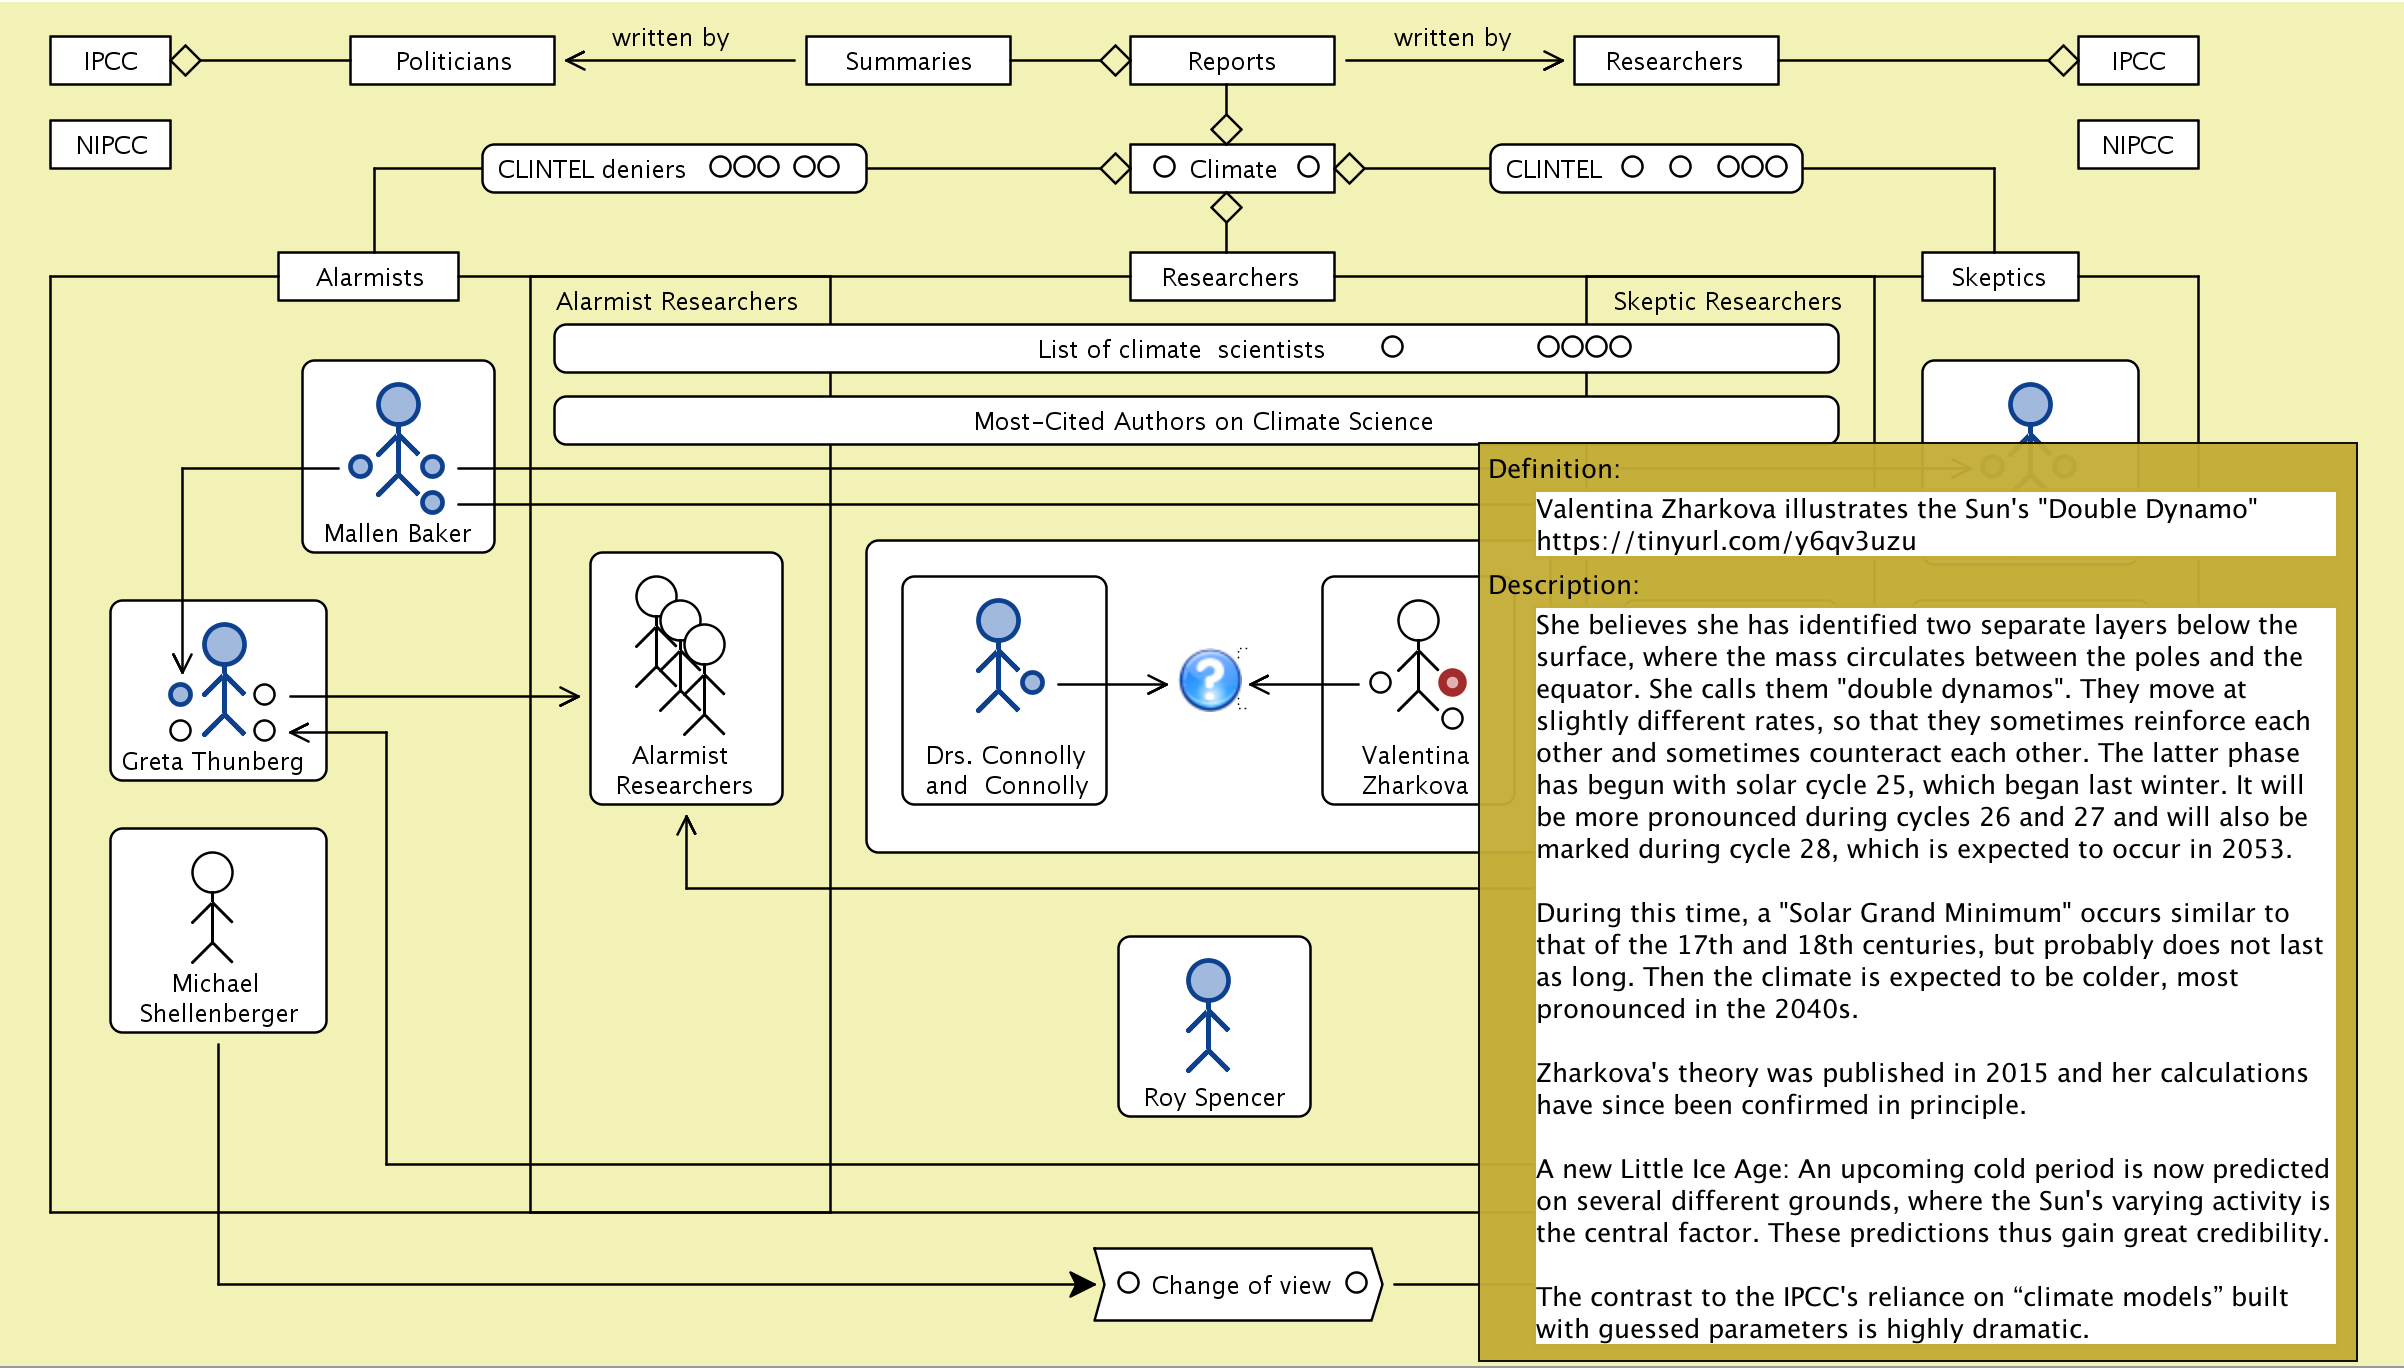Select the Alarmists tab box
This screenshot has width=2404, height=1368.
(369, 277)
